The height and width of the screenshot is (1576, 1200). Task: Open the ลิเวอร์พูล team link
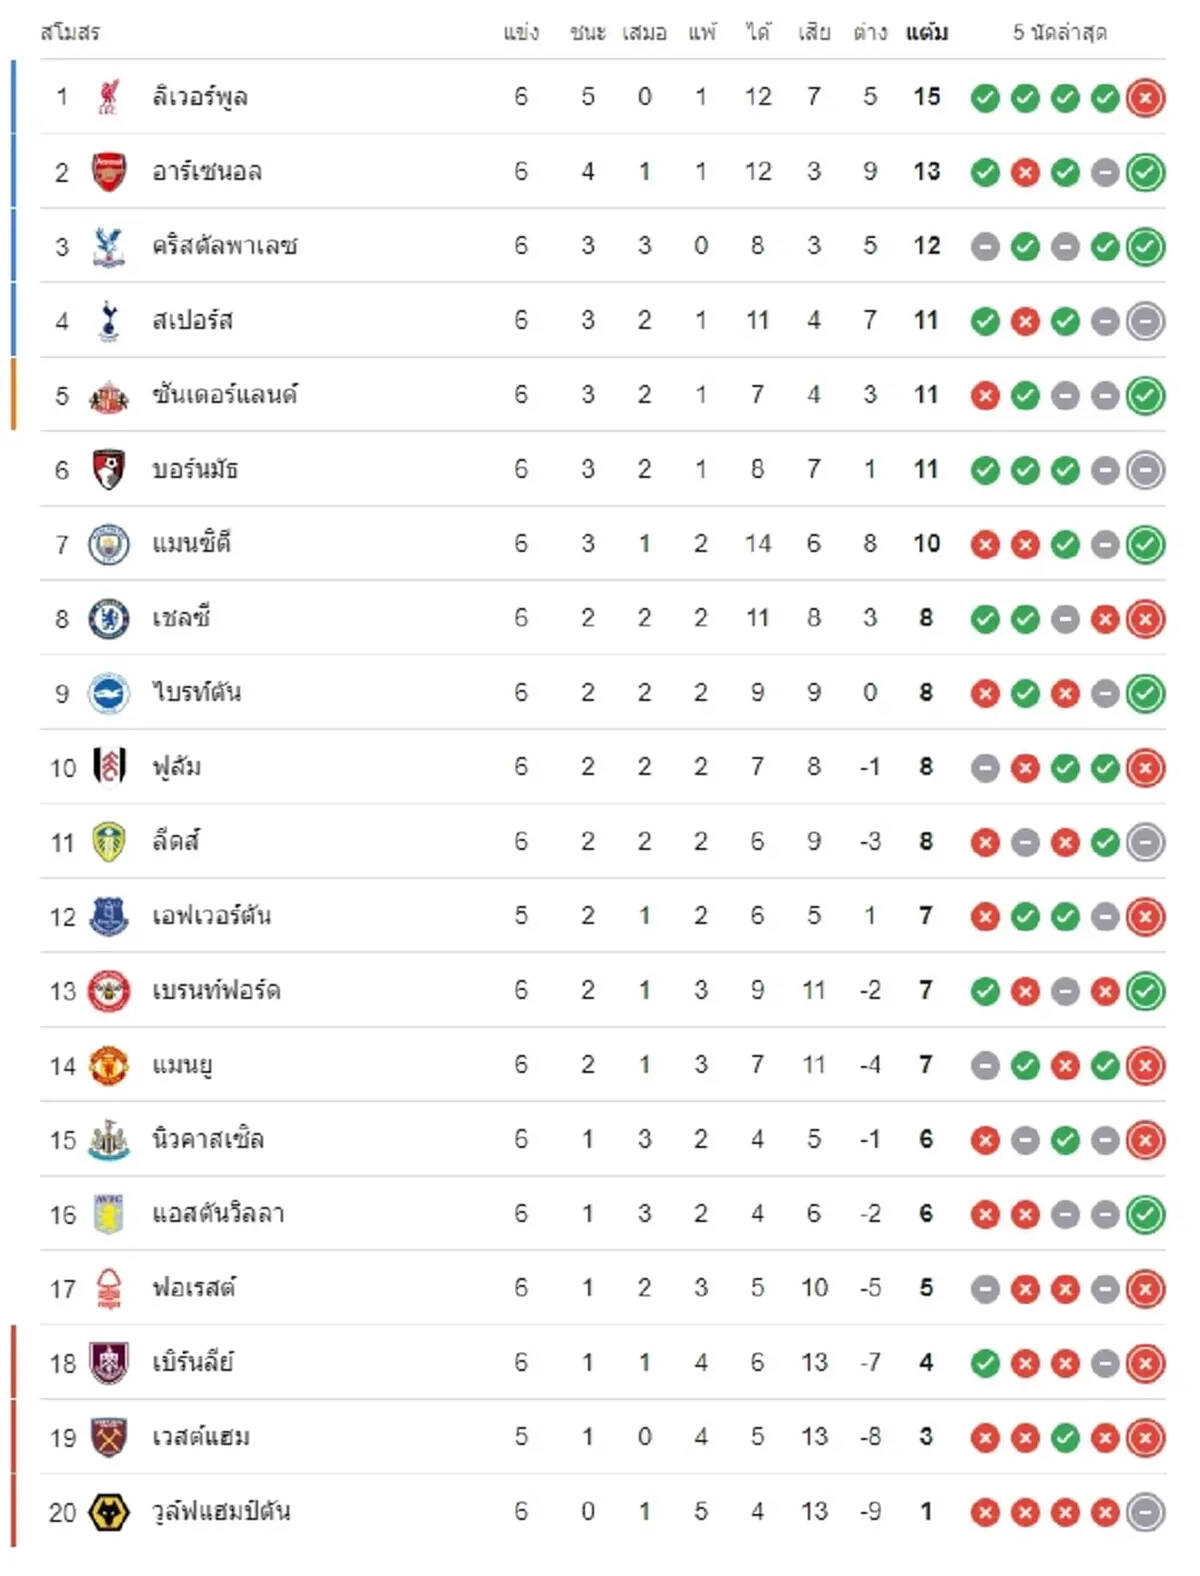(x=200, y=97)
